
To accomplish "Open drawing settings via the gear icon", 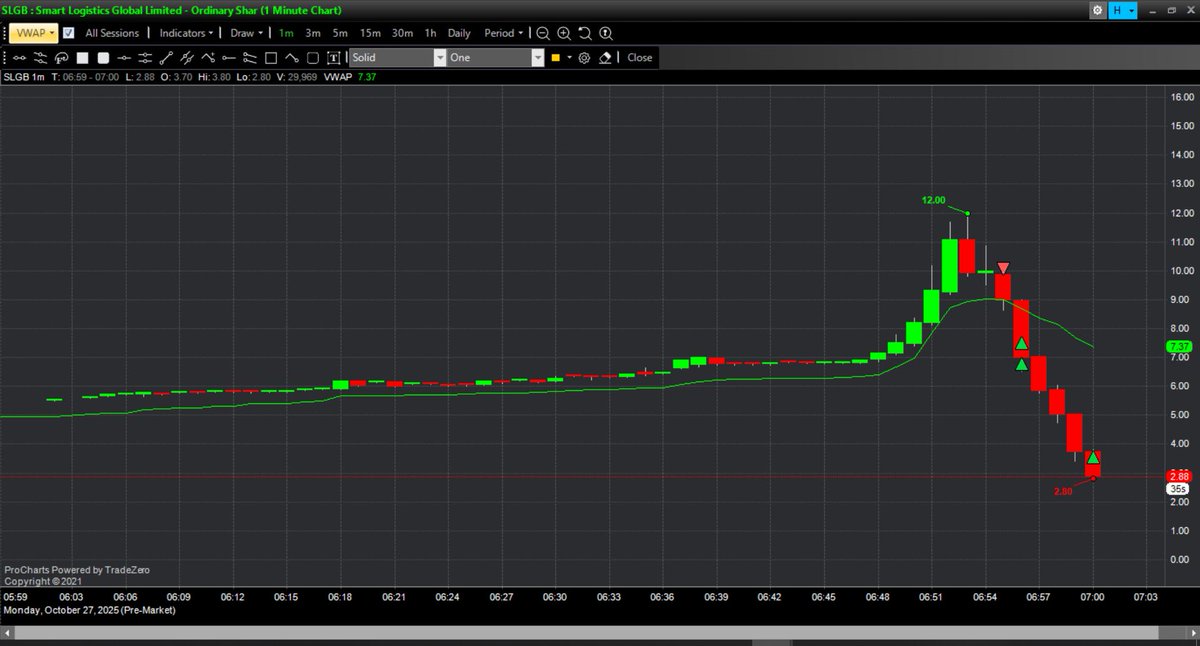I will (583, 57).
